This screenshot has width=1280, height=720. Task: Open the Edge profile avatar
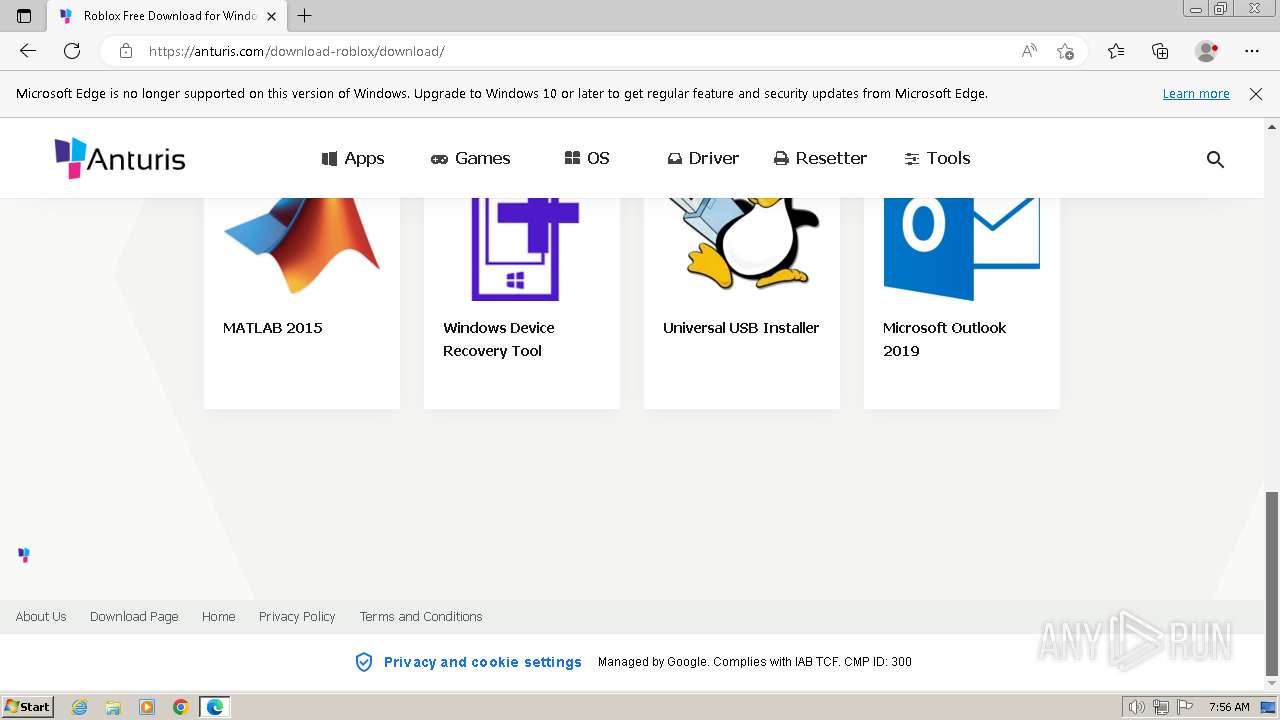[1207, 51]
